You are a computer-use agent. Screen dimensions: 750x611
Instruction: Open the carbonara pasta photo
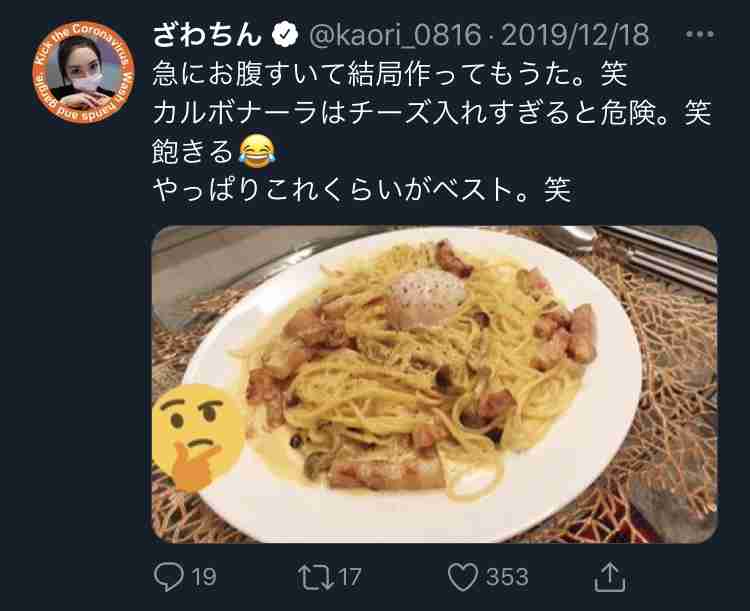tap(434, 384)
